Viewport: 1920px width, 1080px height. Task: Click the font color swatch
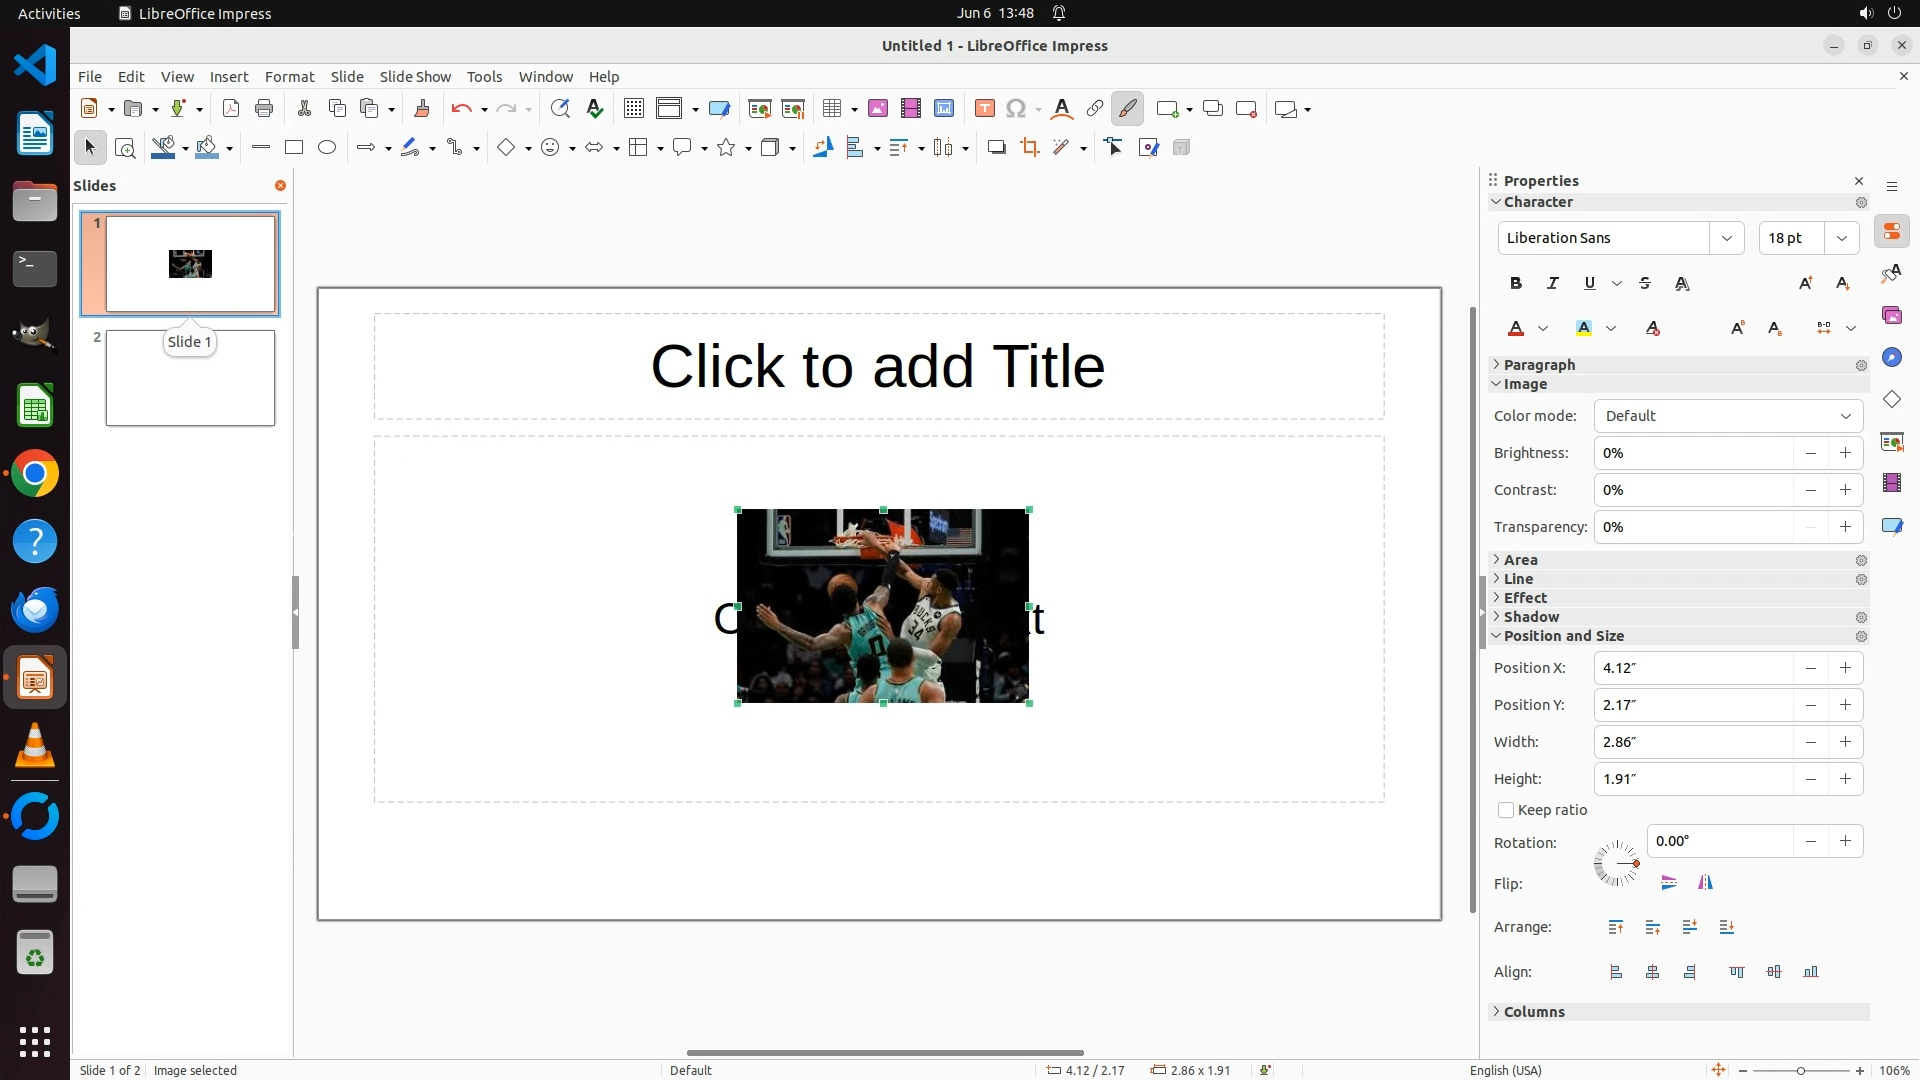[1516, 328]
